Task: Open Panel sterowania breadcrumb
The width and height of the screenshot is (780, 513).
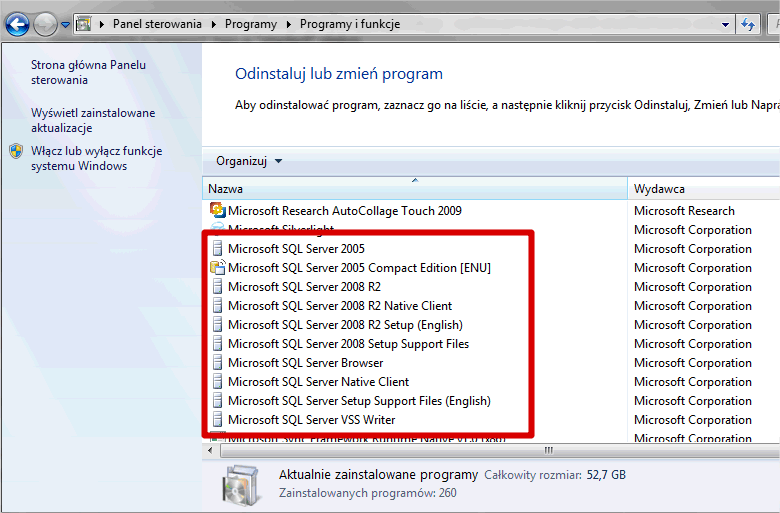Action: tap(157, 24)
